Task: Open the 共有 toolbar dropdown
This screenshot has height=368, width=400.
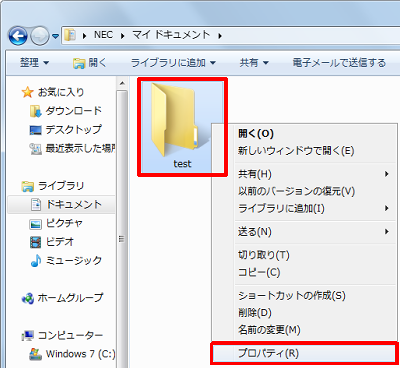Action: tap(254, 62)
